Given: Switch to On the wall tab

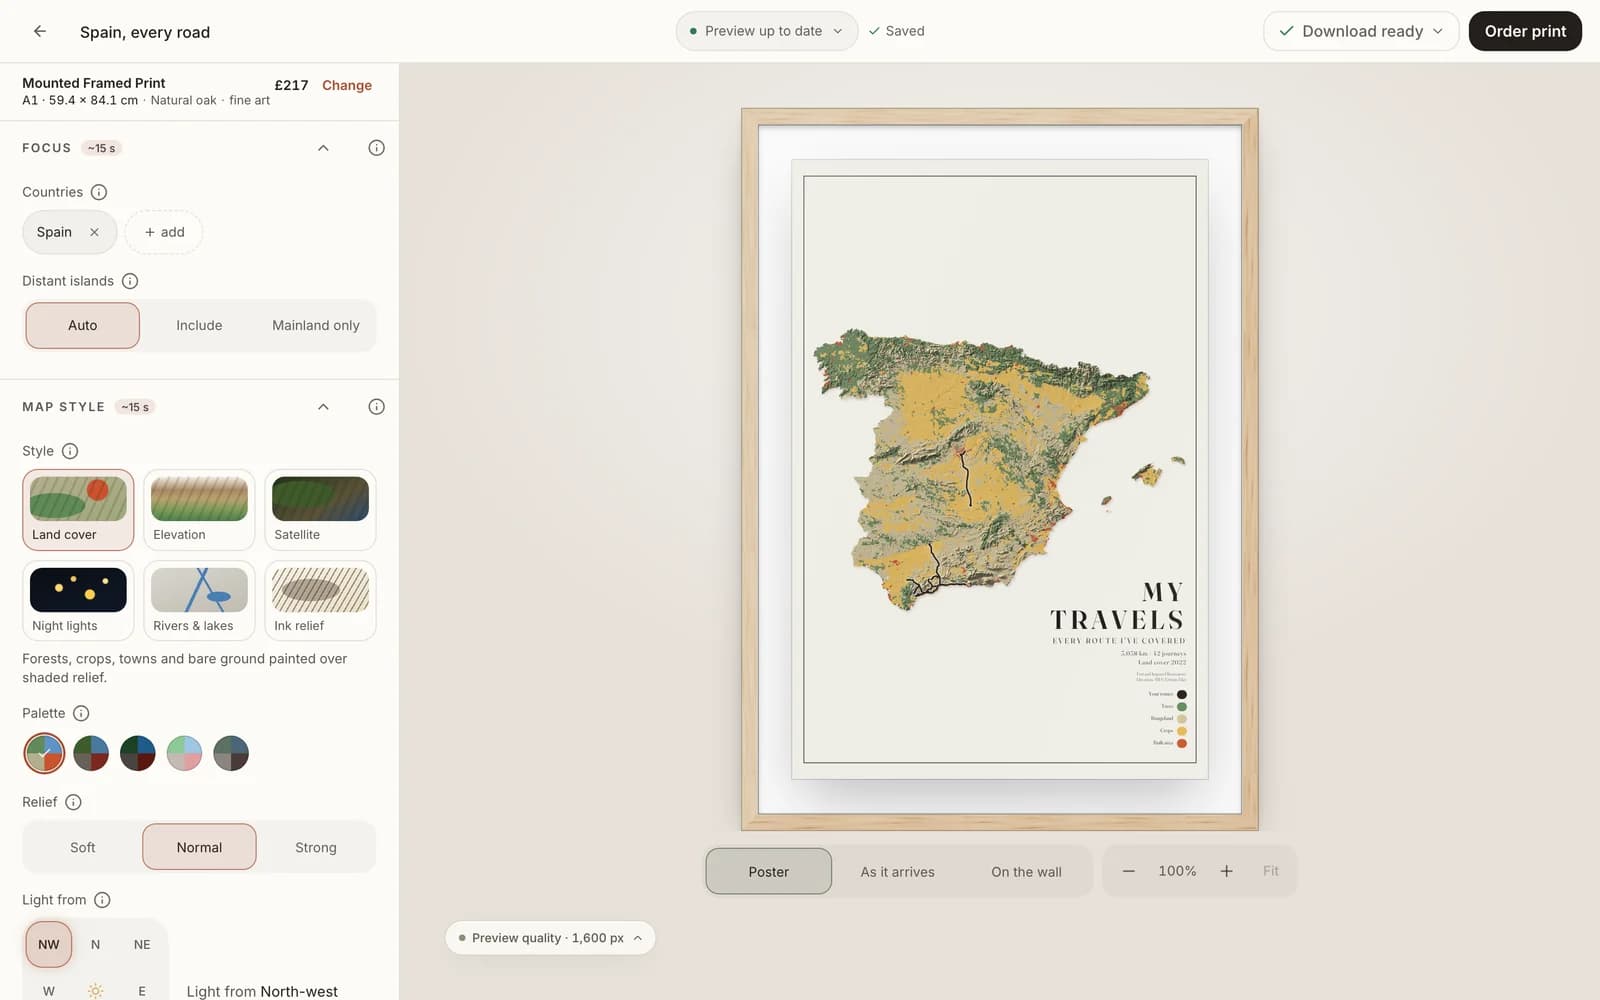Looking at the screenshot, I should coord(1026,871).
